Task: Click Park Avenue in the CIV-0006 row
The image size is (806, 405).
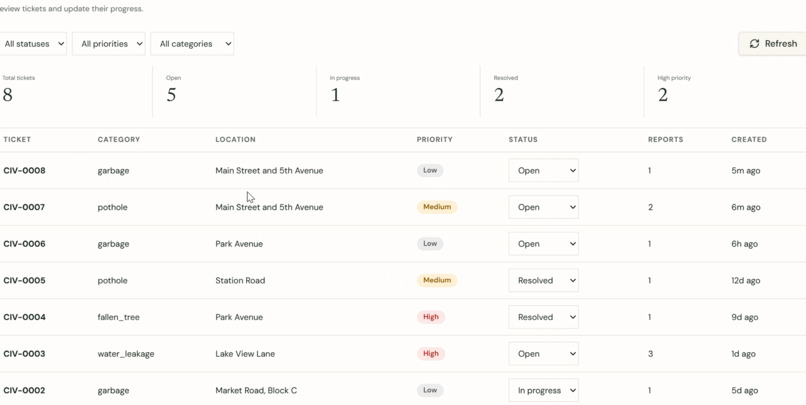Action: tap(239, 244)
